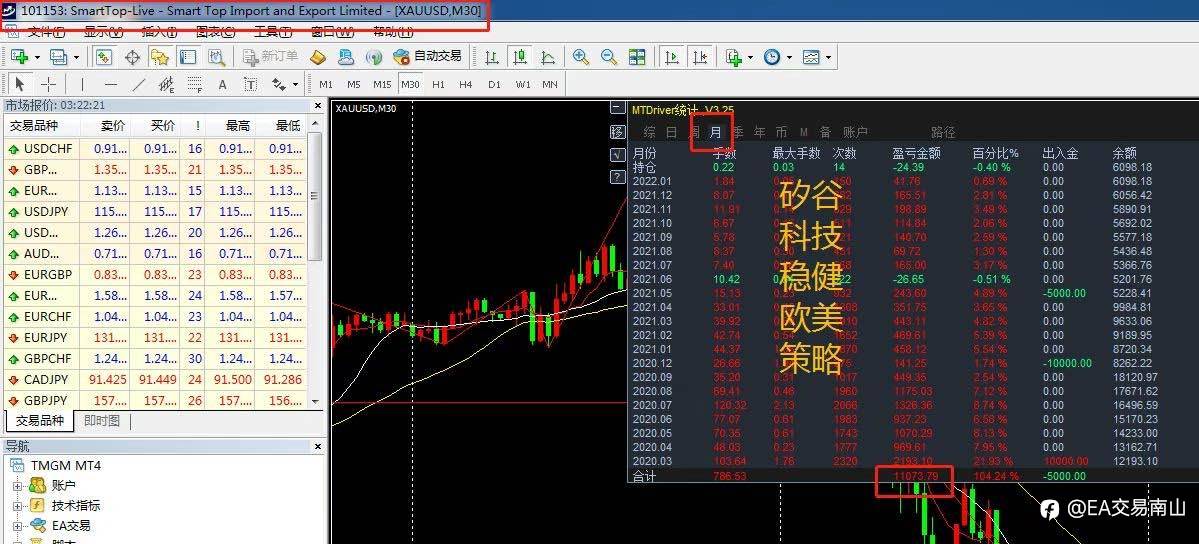
Task: Select the text label T tool
Action: pos(250,84)
